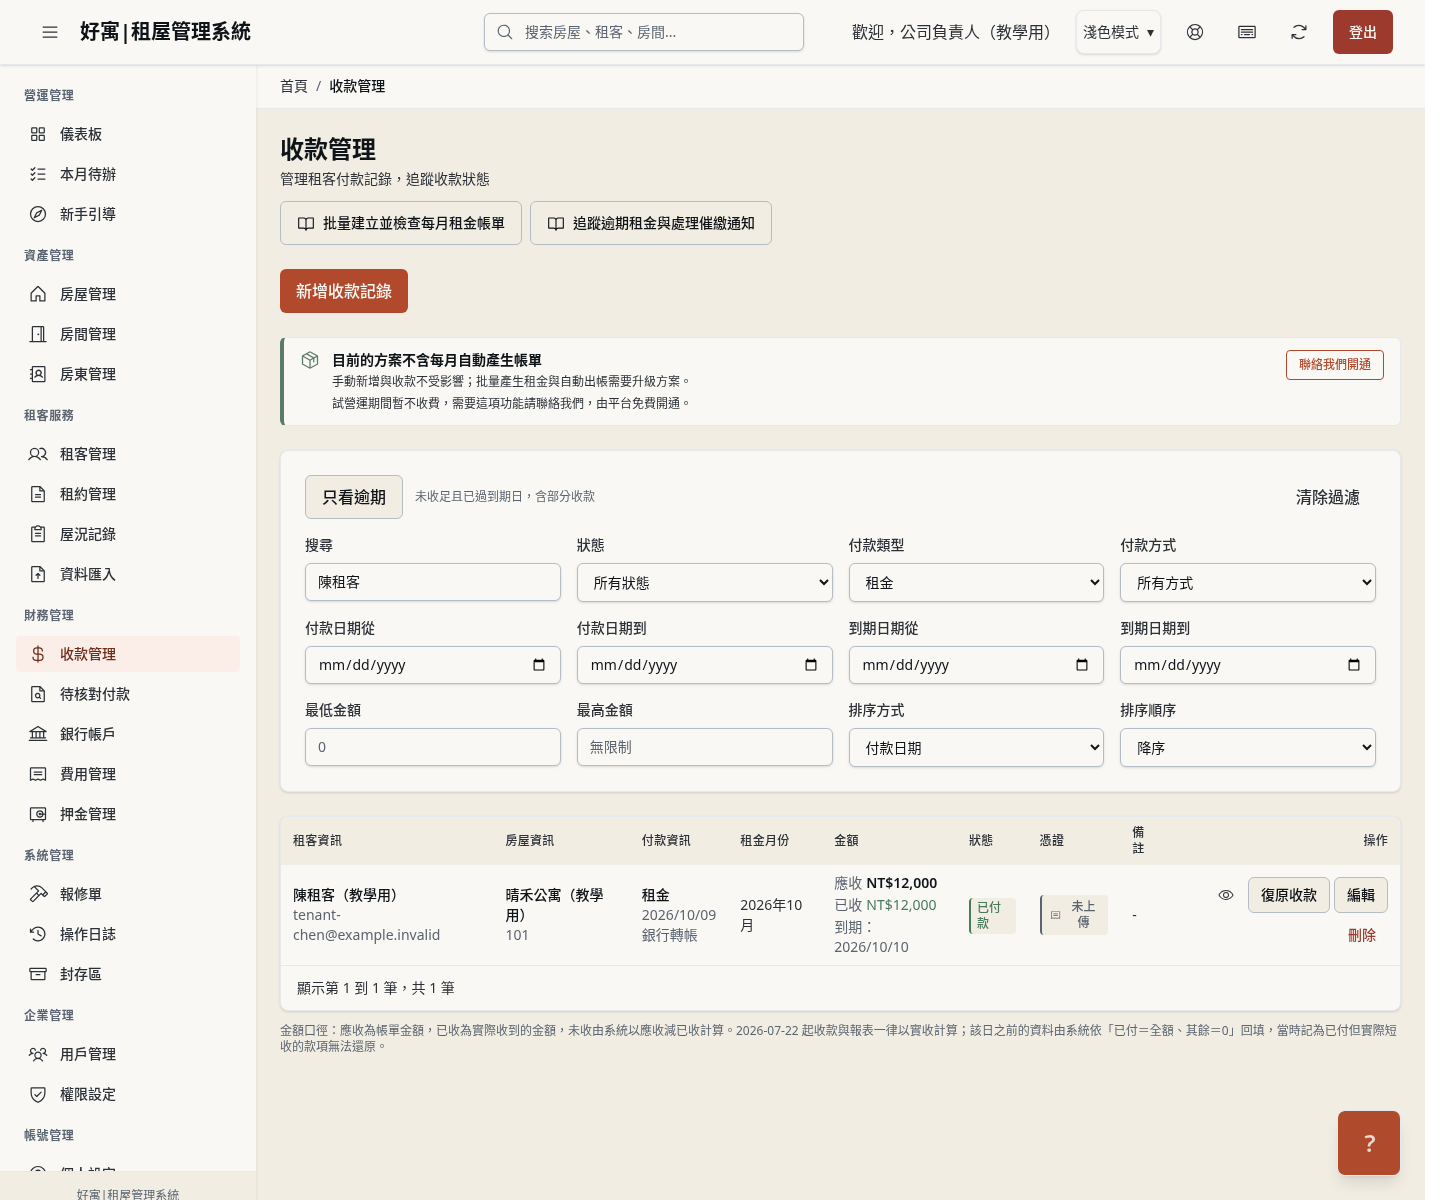Viewport: 1440px width, 1200px height.
Task: Click the refresh arrows icon in header
Action: click(x=1299, y=32)
